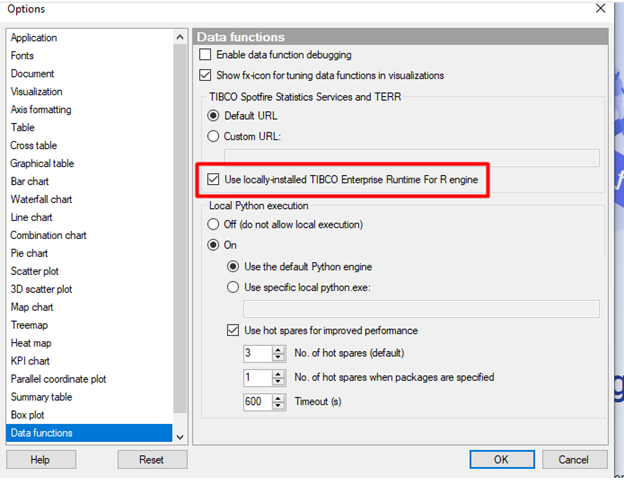This screenshot has width=624, height=485.
Task: Select the Map chart category
Action: click(x=90, y=307)
